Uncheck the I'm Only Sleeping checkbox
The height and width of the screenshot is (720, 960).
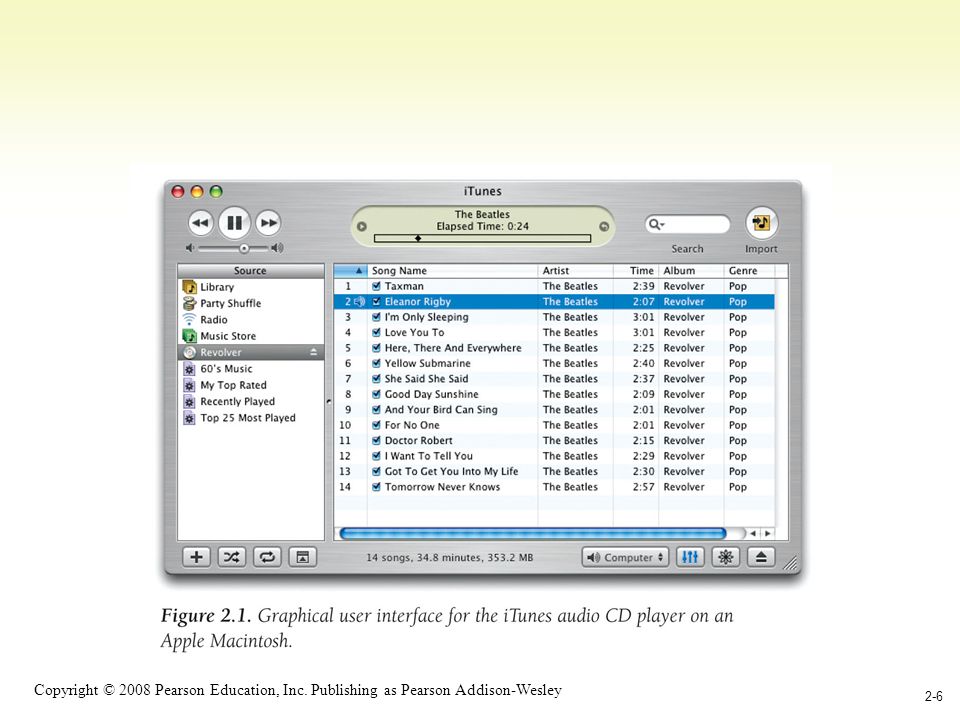pos(377,317)
